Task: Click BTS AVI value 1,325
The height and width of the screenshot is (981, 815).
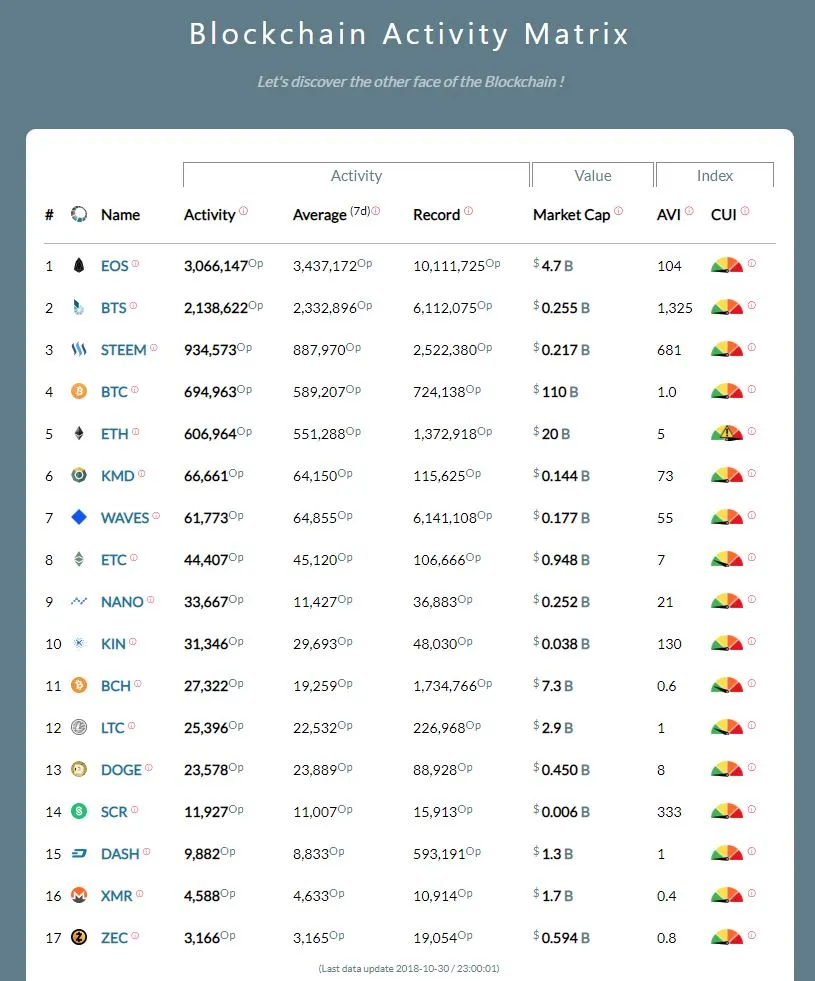Action: click(675, 308)
